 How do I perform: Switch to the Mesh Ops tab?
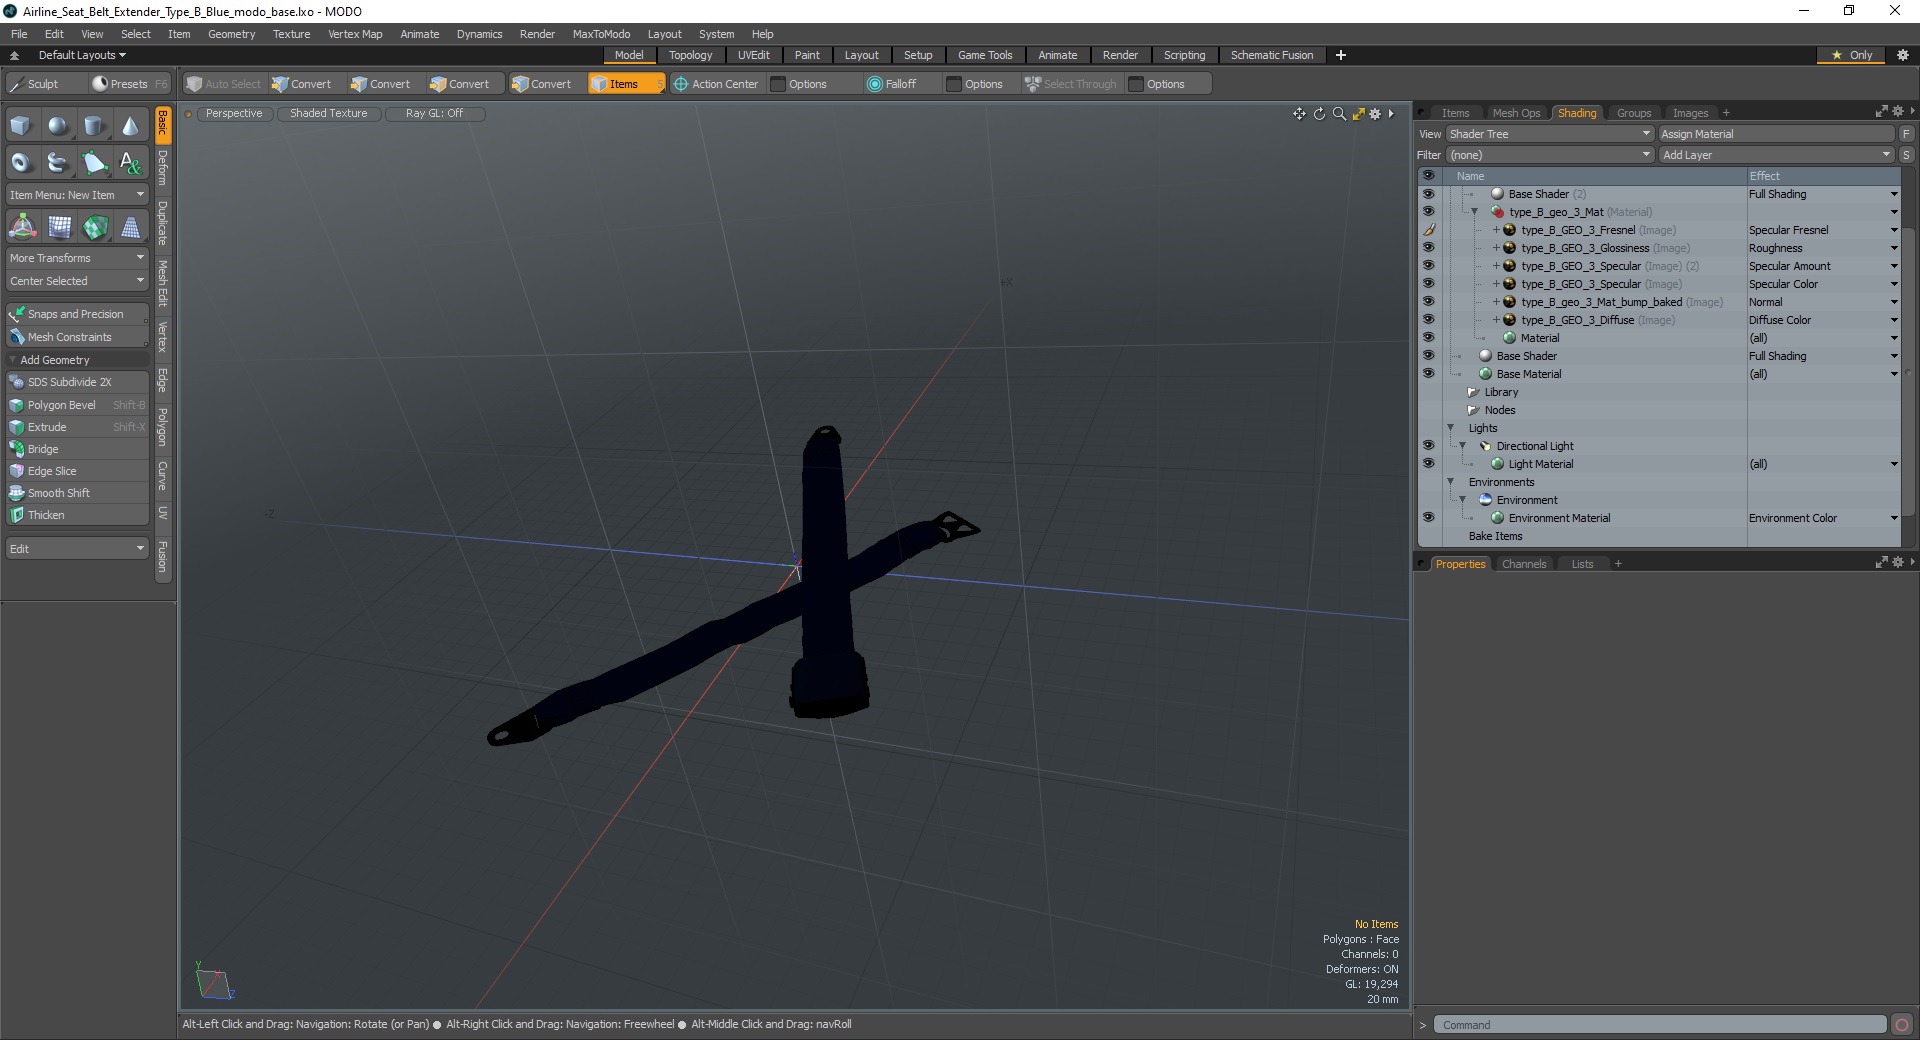coord(1516,113)
